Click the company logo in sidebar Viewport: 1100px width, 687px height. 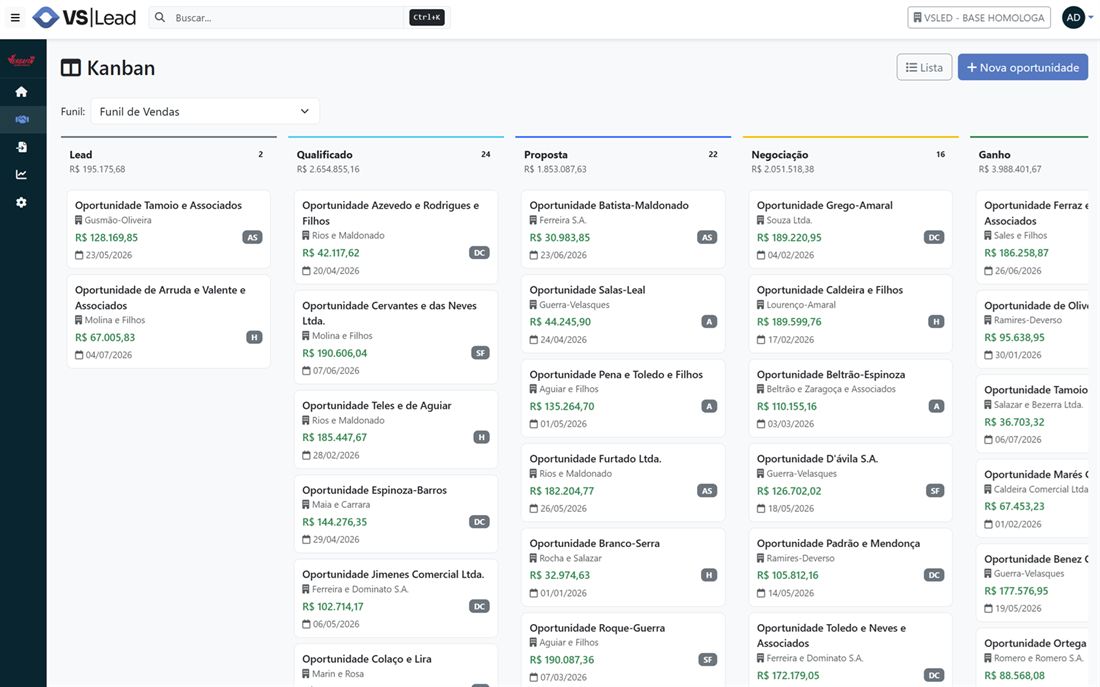[x=22, y=60]
